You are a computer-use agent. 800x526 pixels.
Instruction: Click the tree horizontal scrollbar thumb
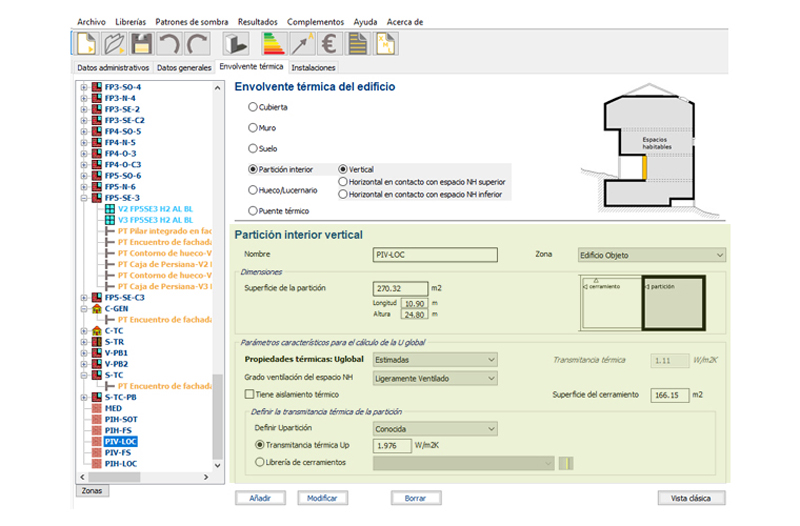click(115, 477)
